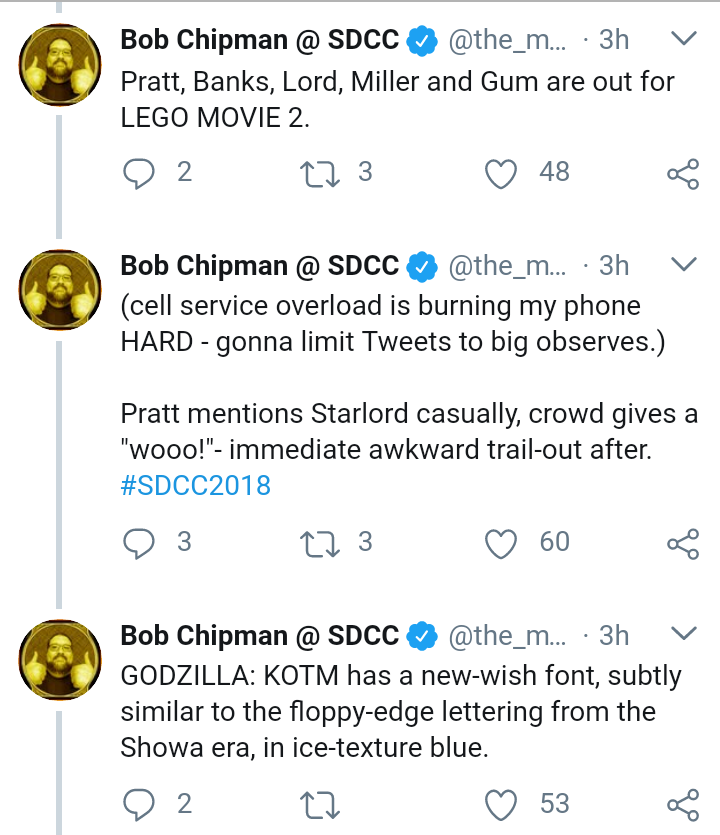Like the Starlord tweet with 60 likes
Viewport: 720px width, 835px height.
[501, 543]
